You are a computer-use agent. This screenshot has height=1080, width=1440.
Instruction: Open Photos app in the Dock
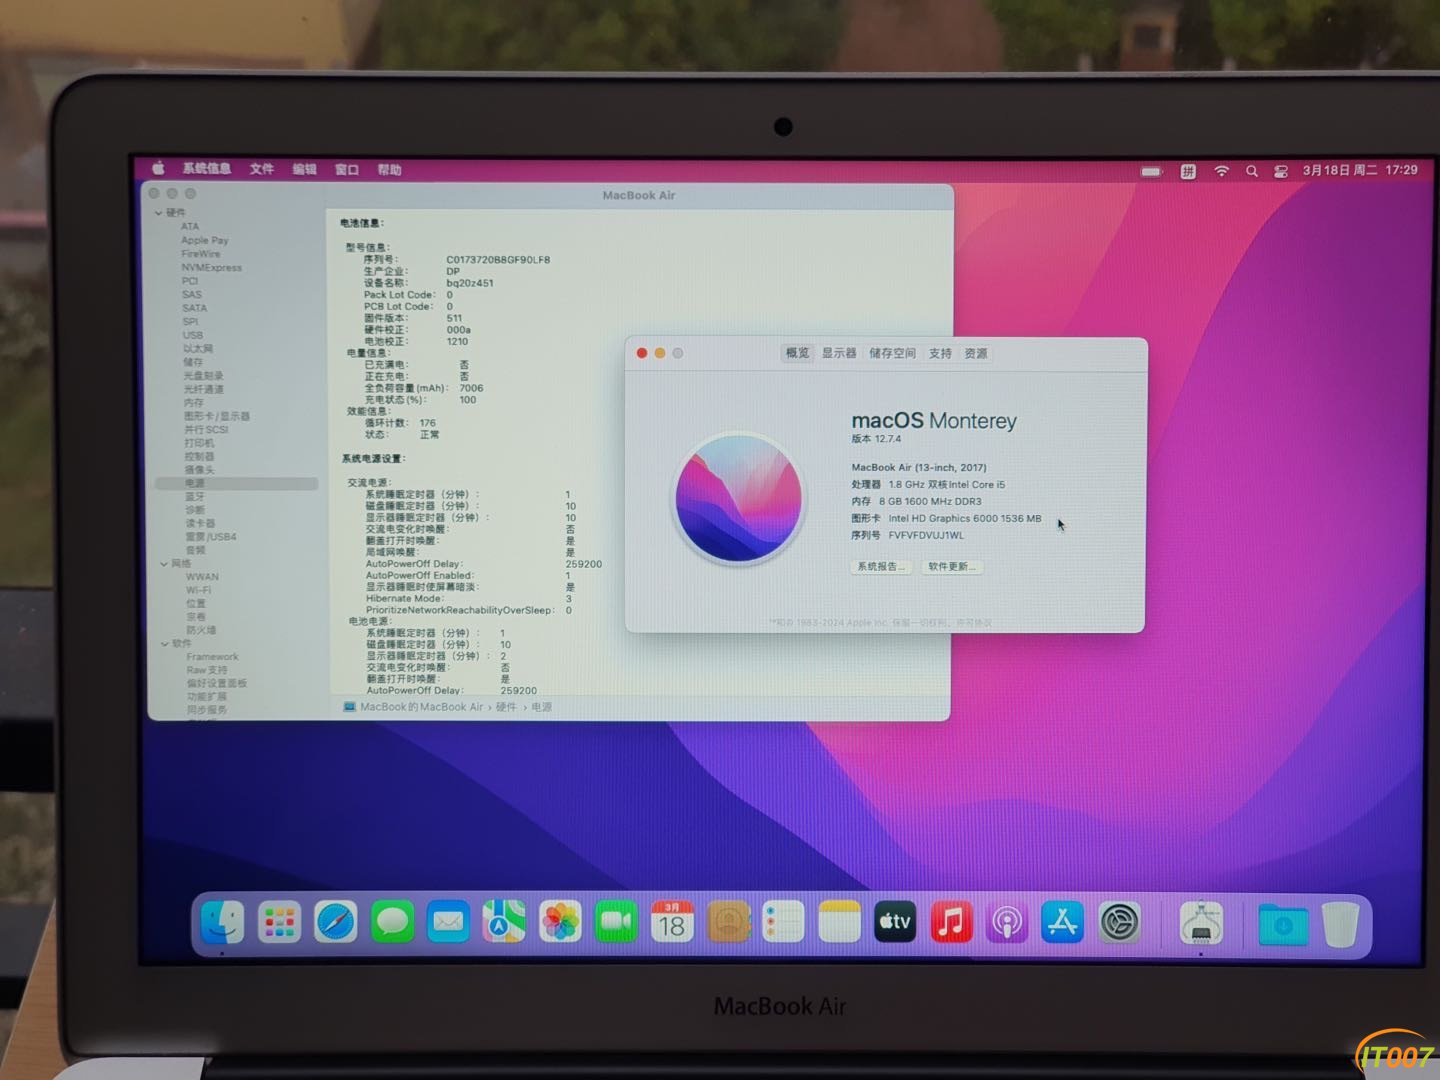click(x=560, y=922)
